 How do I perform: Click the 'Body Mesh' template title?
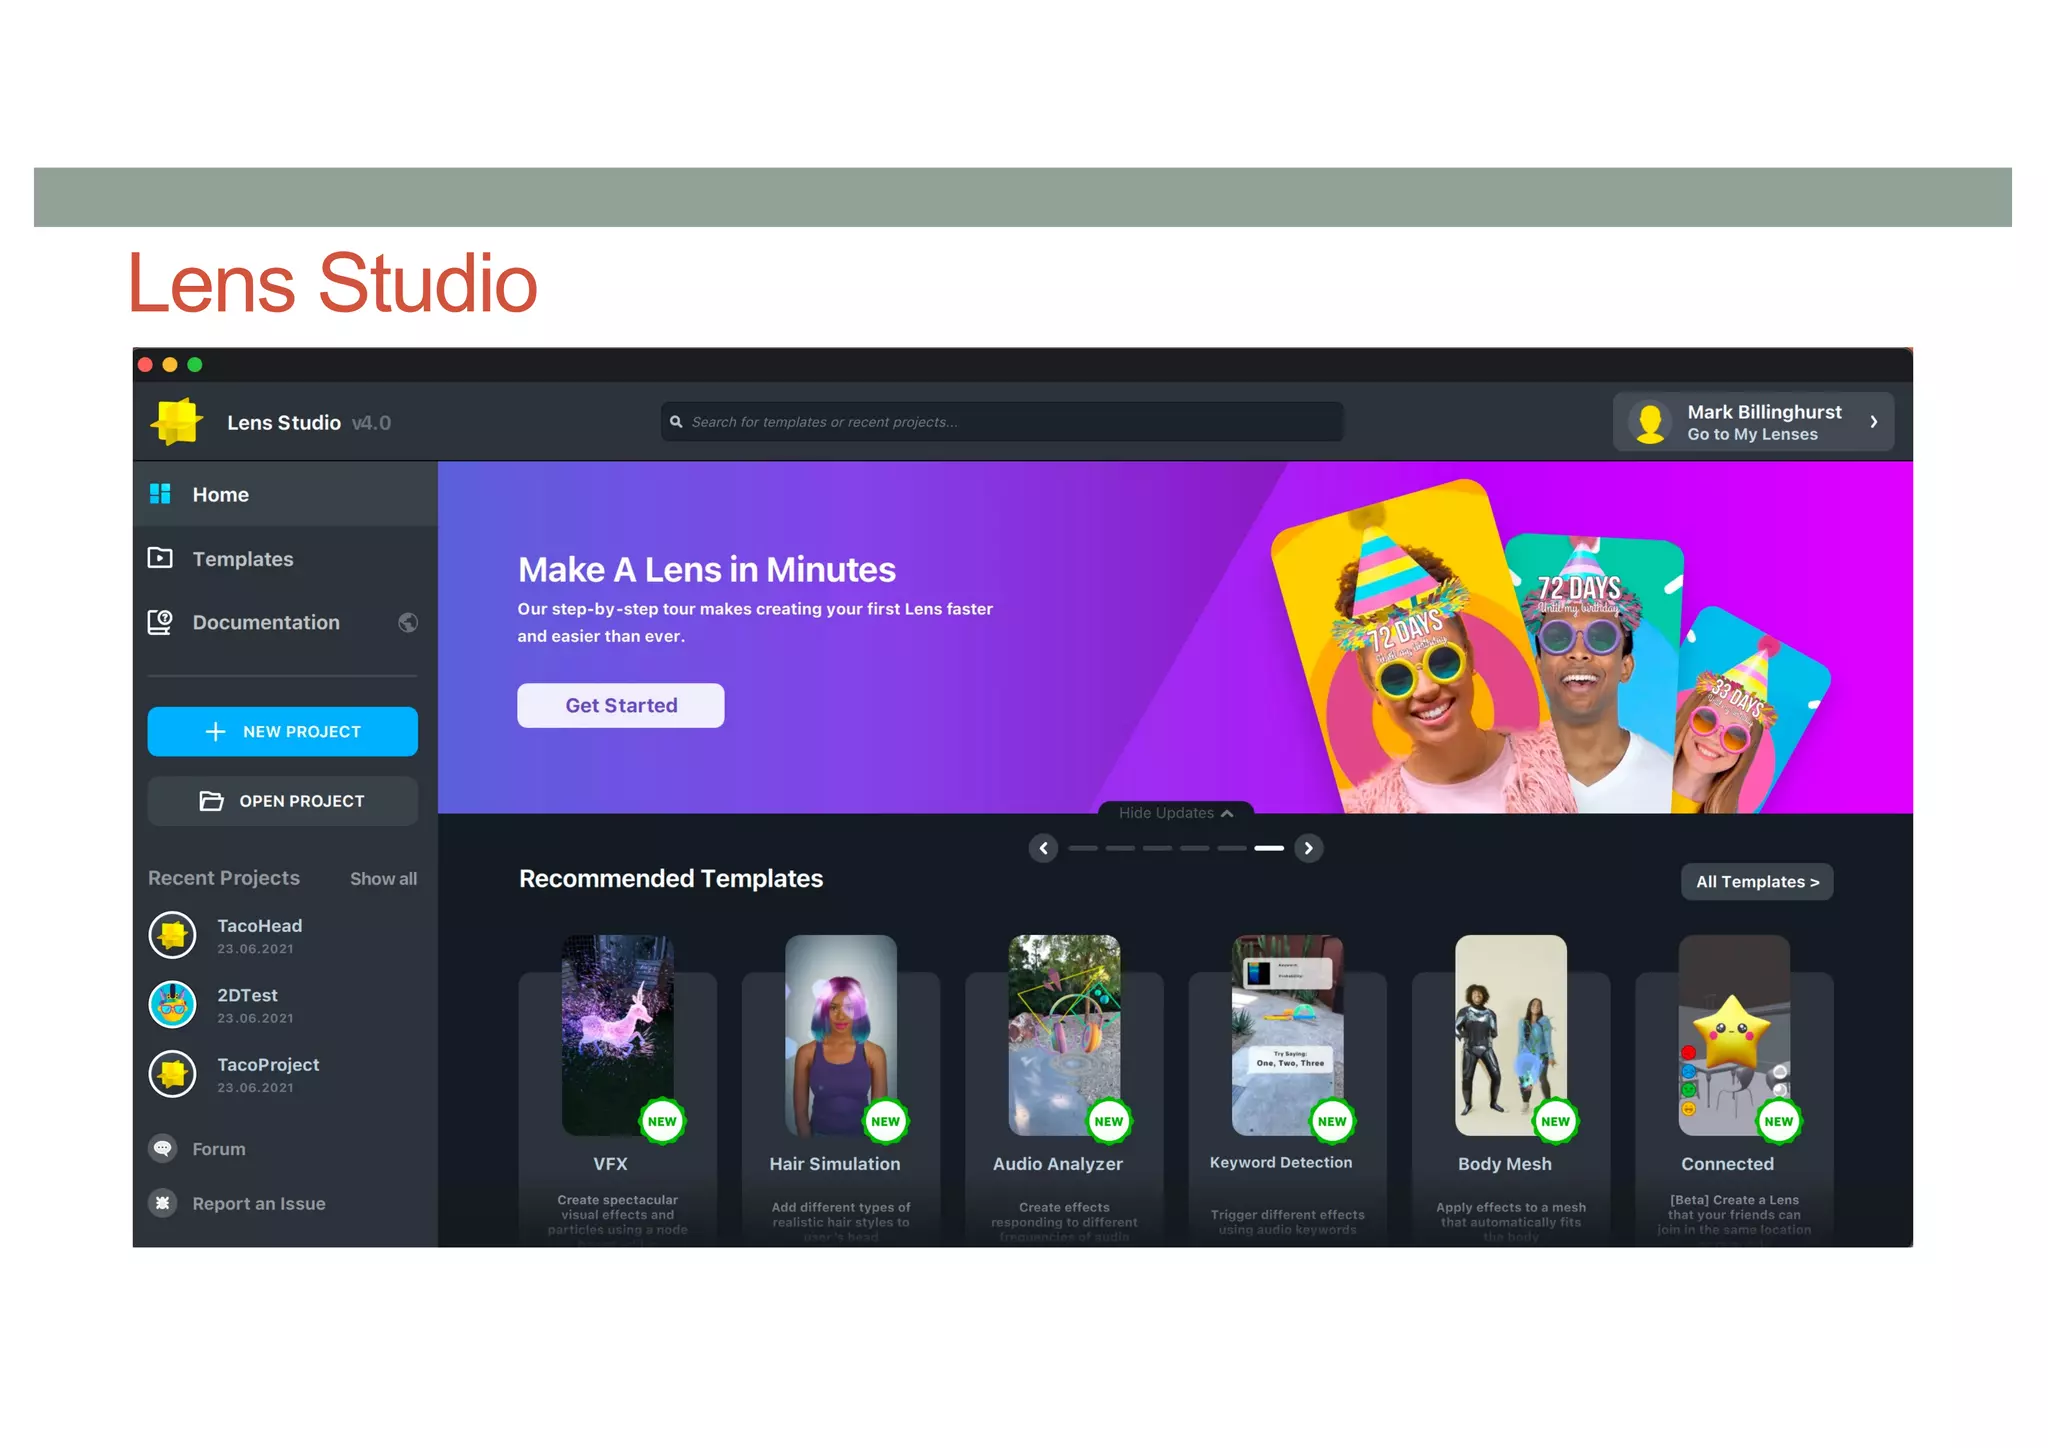pyautogui.click(x=1505, y=1164)
